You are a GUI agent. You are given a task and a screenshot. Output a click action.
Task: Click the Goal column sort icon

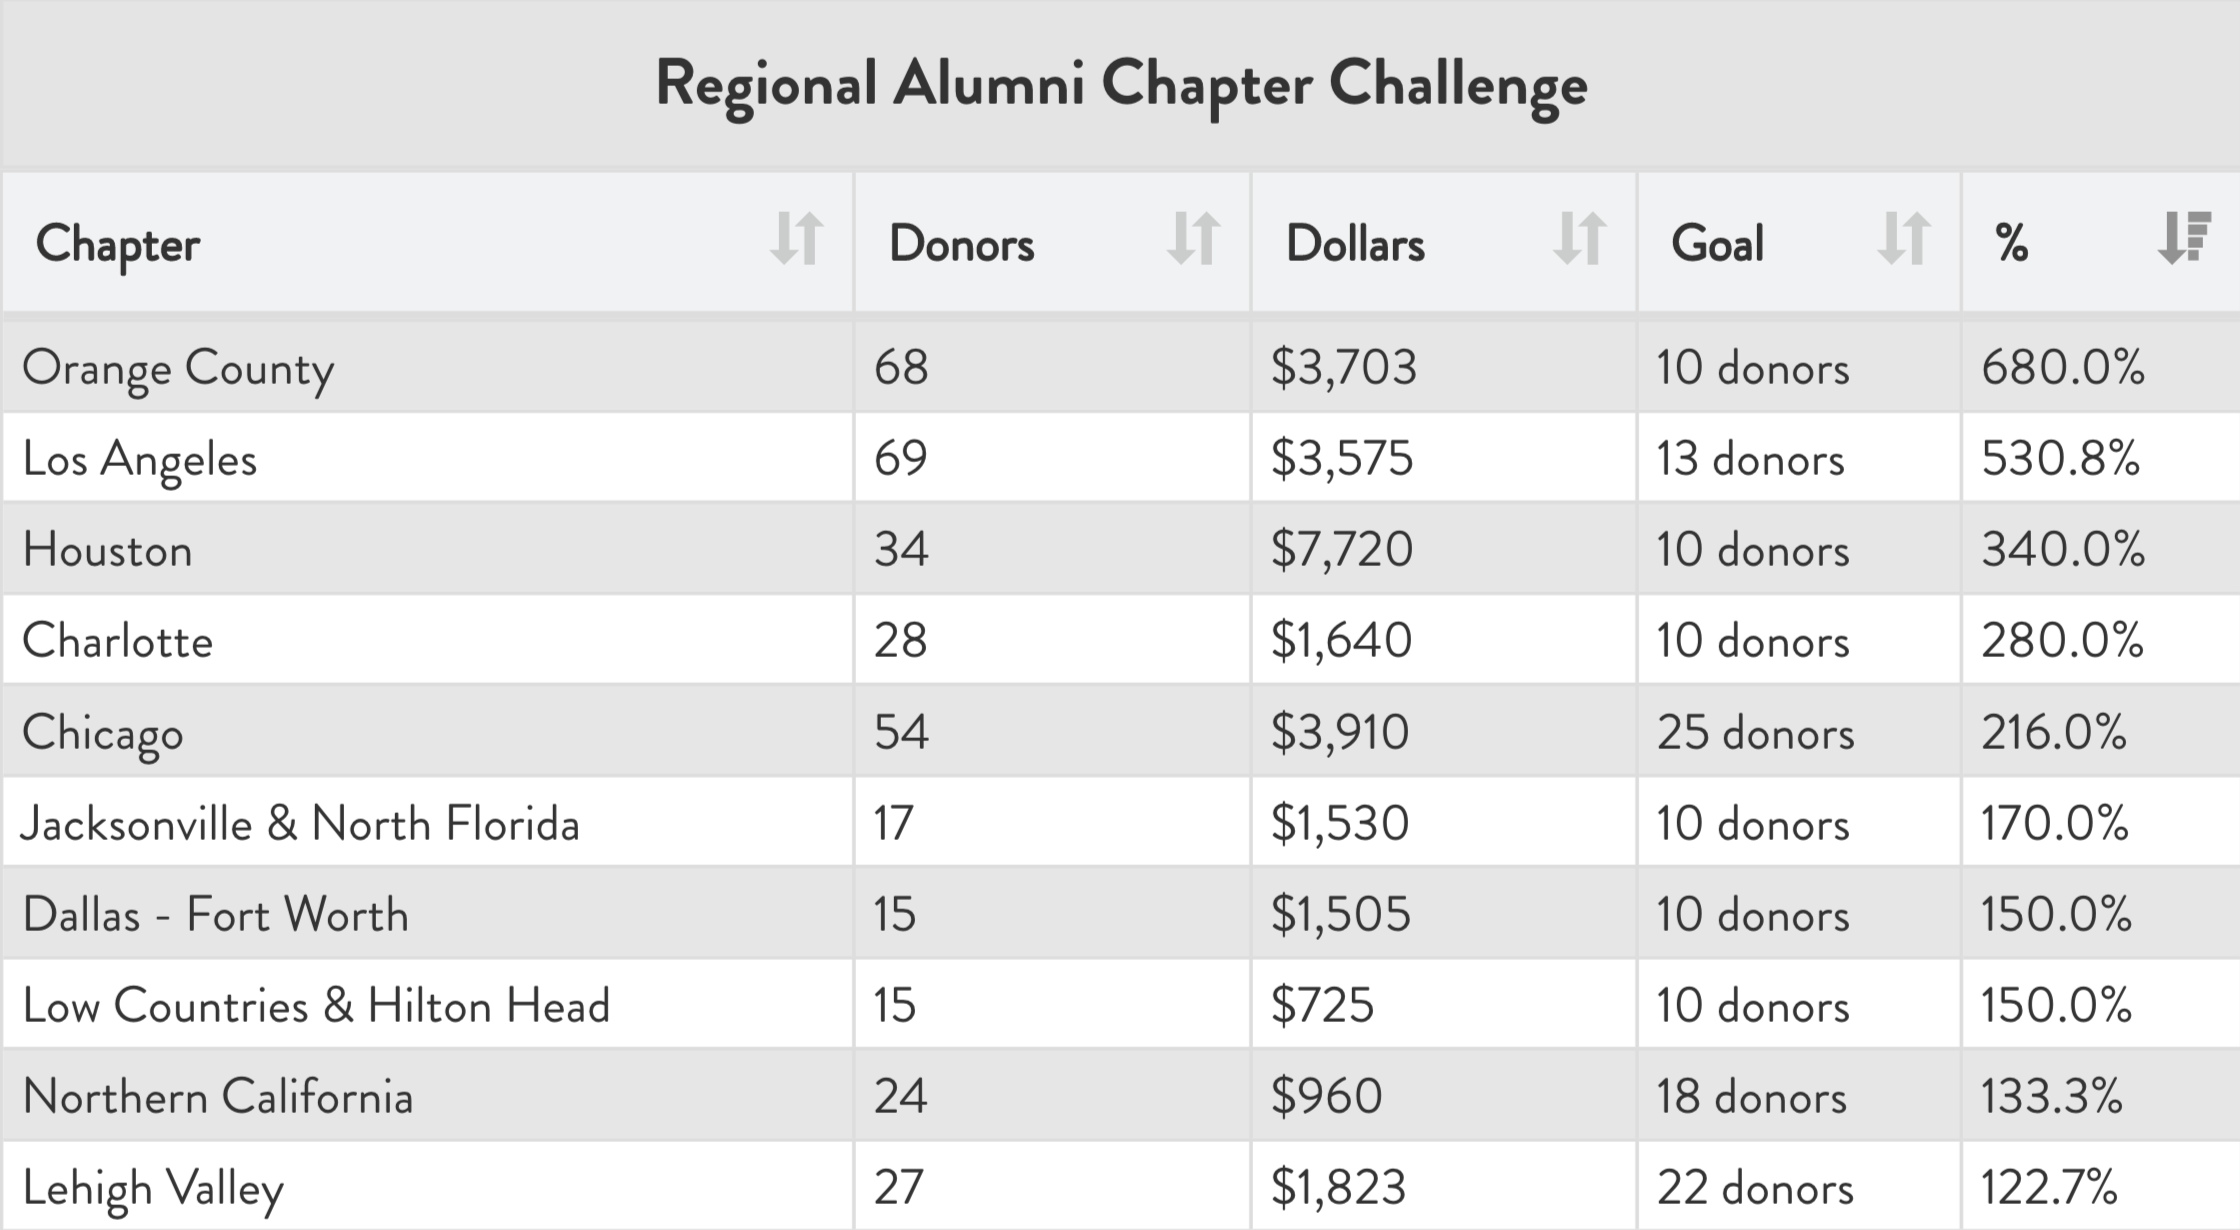[1903, 239]
